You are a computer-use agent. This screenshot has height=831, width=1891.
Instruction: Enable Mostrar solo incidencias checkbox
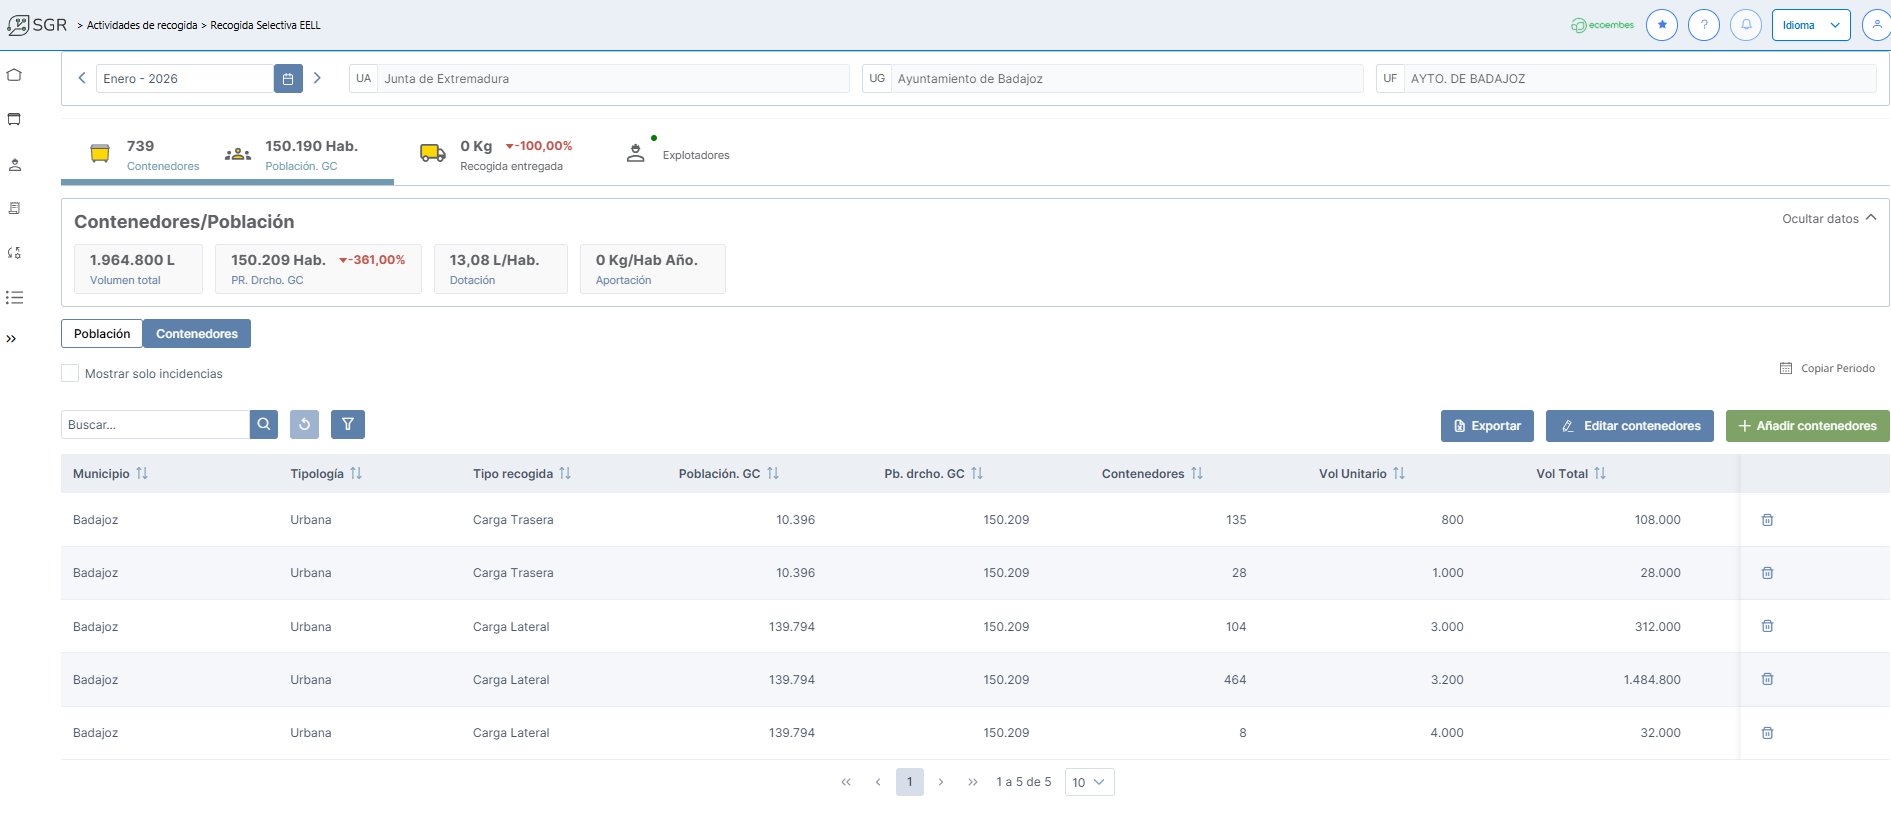[70, 373]
